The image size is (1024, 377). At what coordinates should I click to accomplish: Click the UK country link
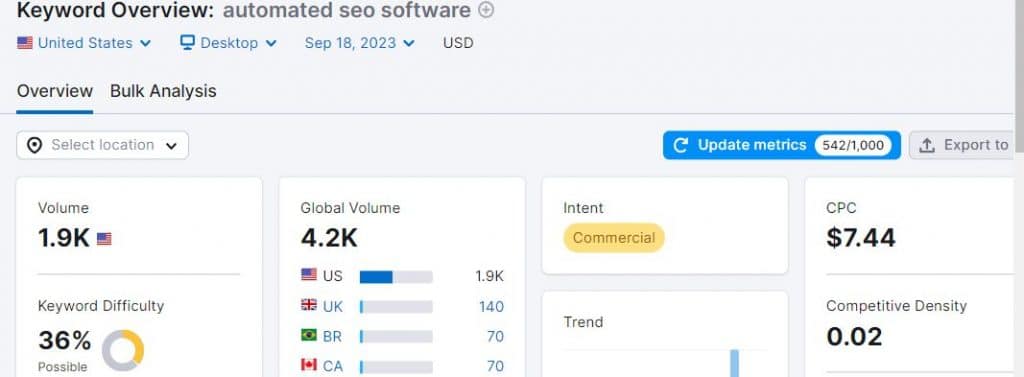click(333, 306)
